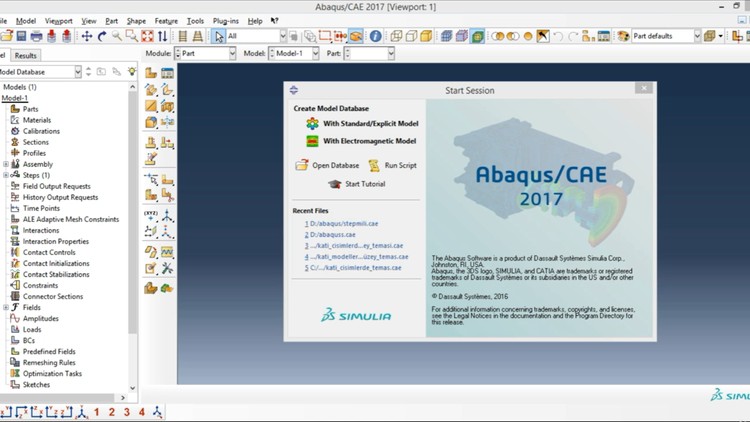Screen dimensions: 750x422
Task: Click the Open model database folder icon
Action: point(6,36)
